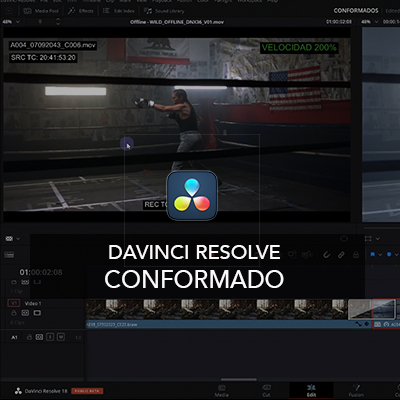
Task: Disable the Video 1 track visibility
Action: coord(37,313)
